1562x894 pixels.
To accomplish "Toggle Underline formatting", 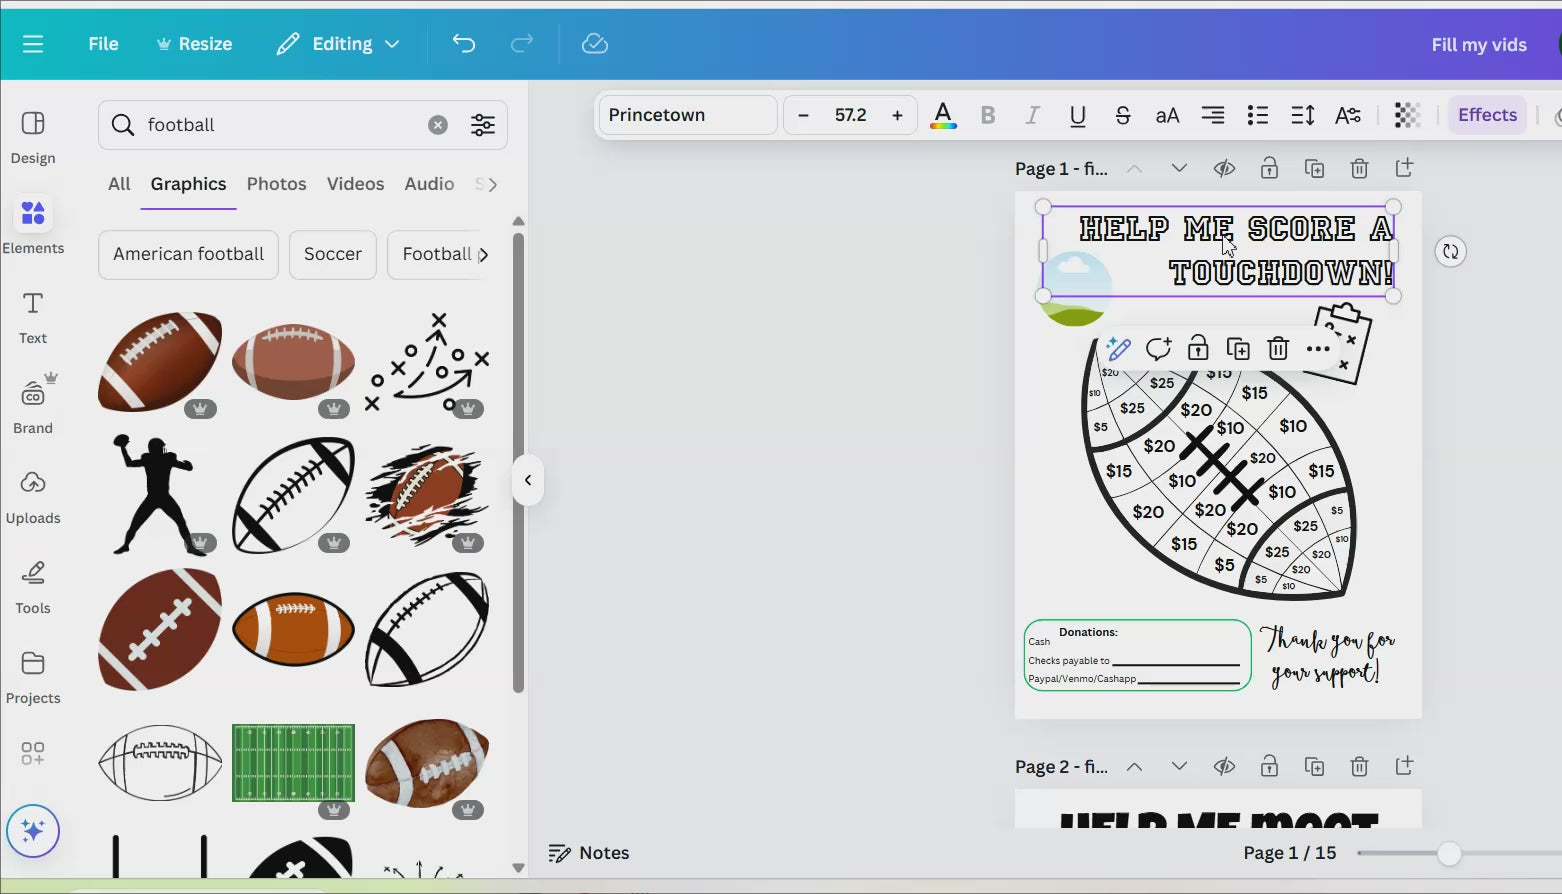I will [x=1077, y=115].
